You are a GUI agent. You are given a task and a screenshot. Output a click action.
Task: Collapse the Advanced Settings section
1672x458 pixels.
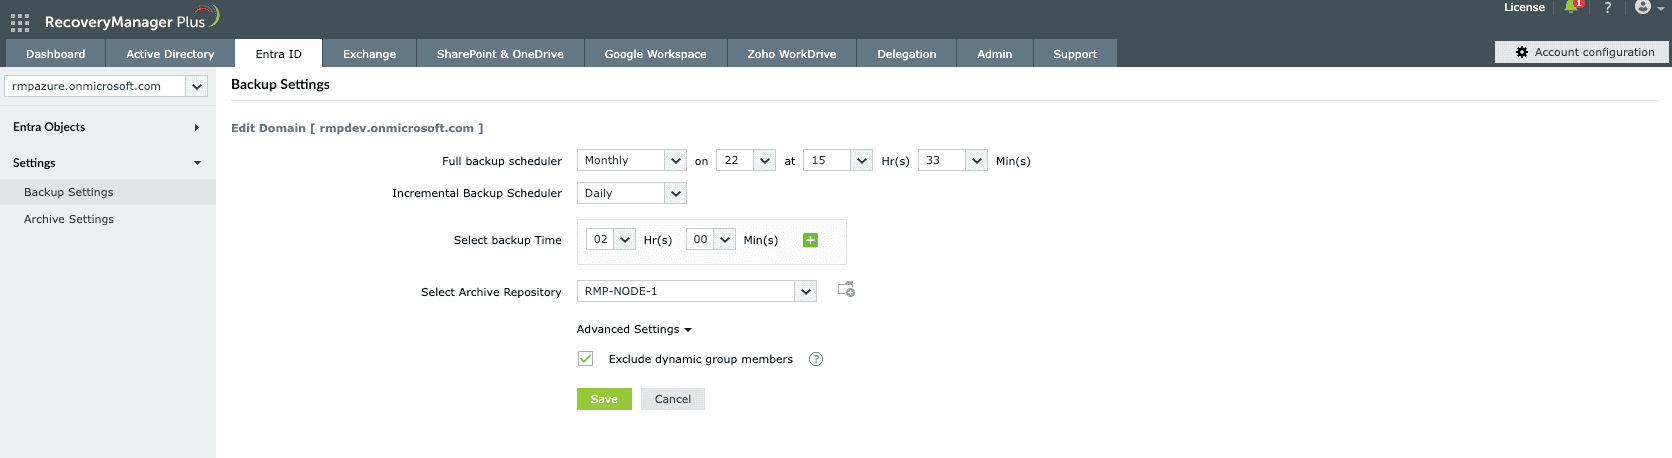coord(634,329)
